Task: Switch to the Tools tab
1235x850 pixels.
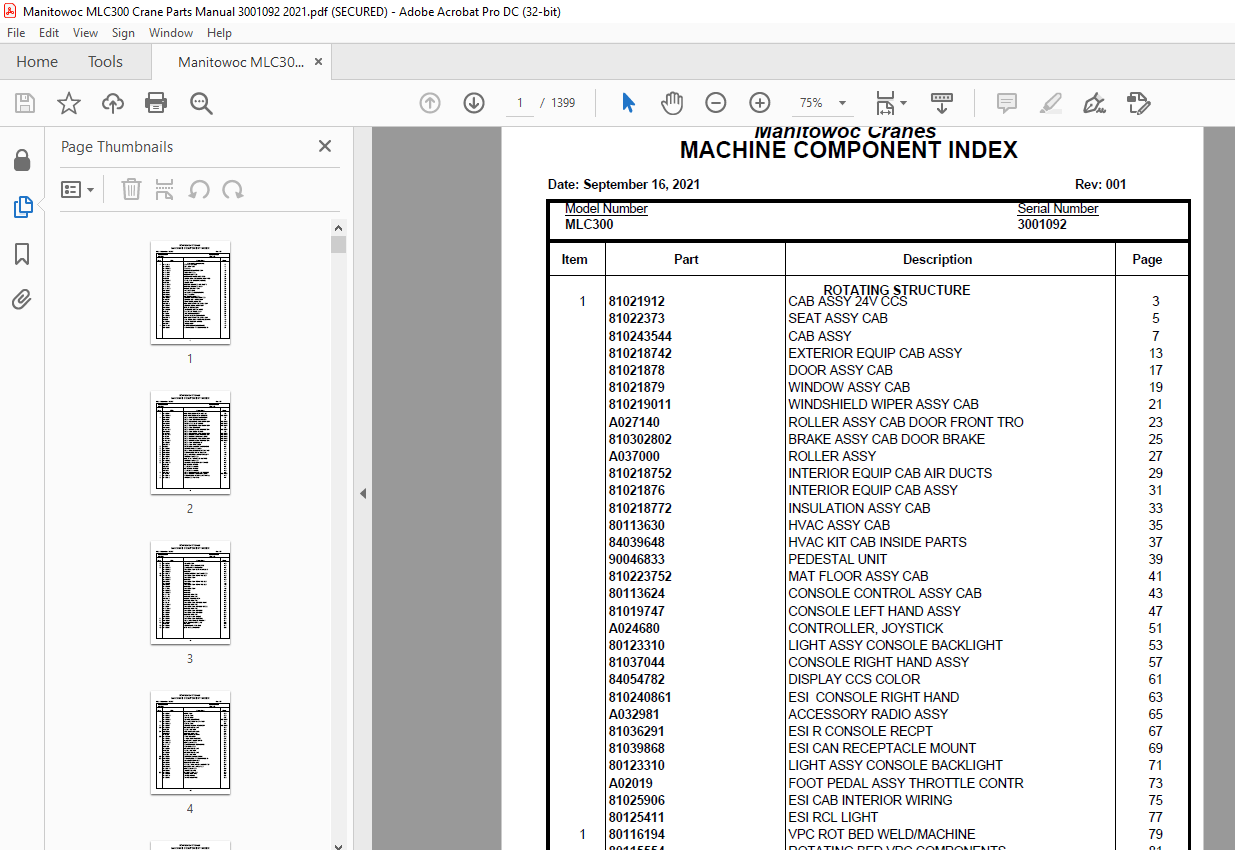Action: click(105, 62)
